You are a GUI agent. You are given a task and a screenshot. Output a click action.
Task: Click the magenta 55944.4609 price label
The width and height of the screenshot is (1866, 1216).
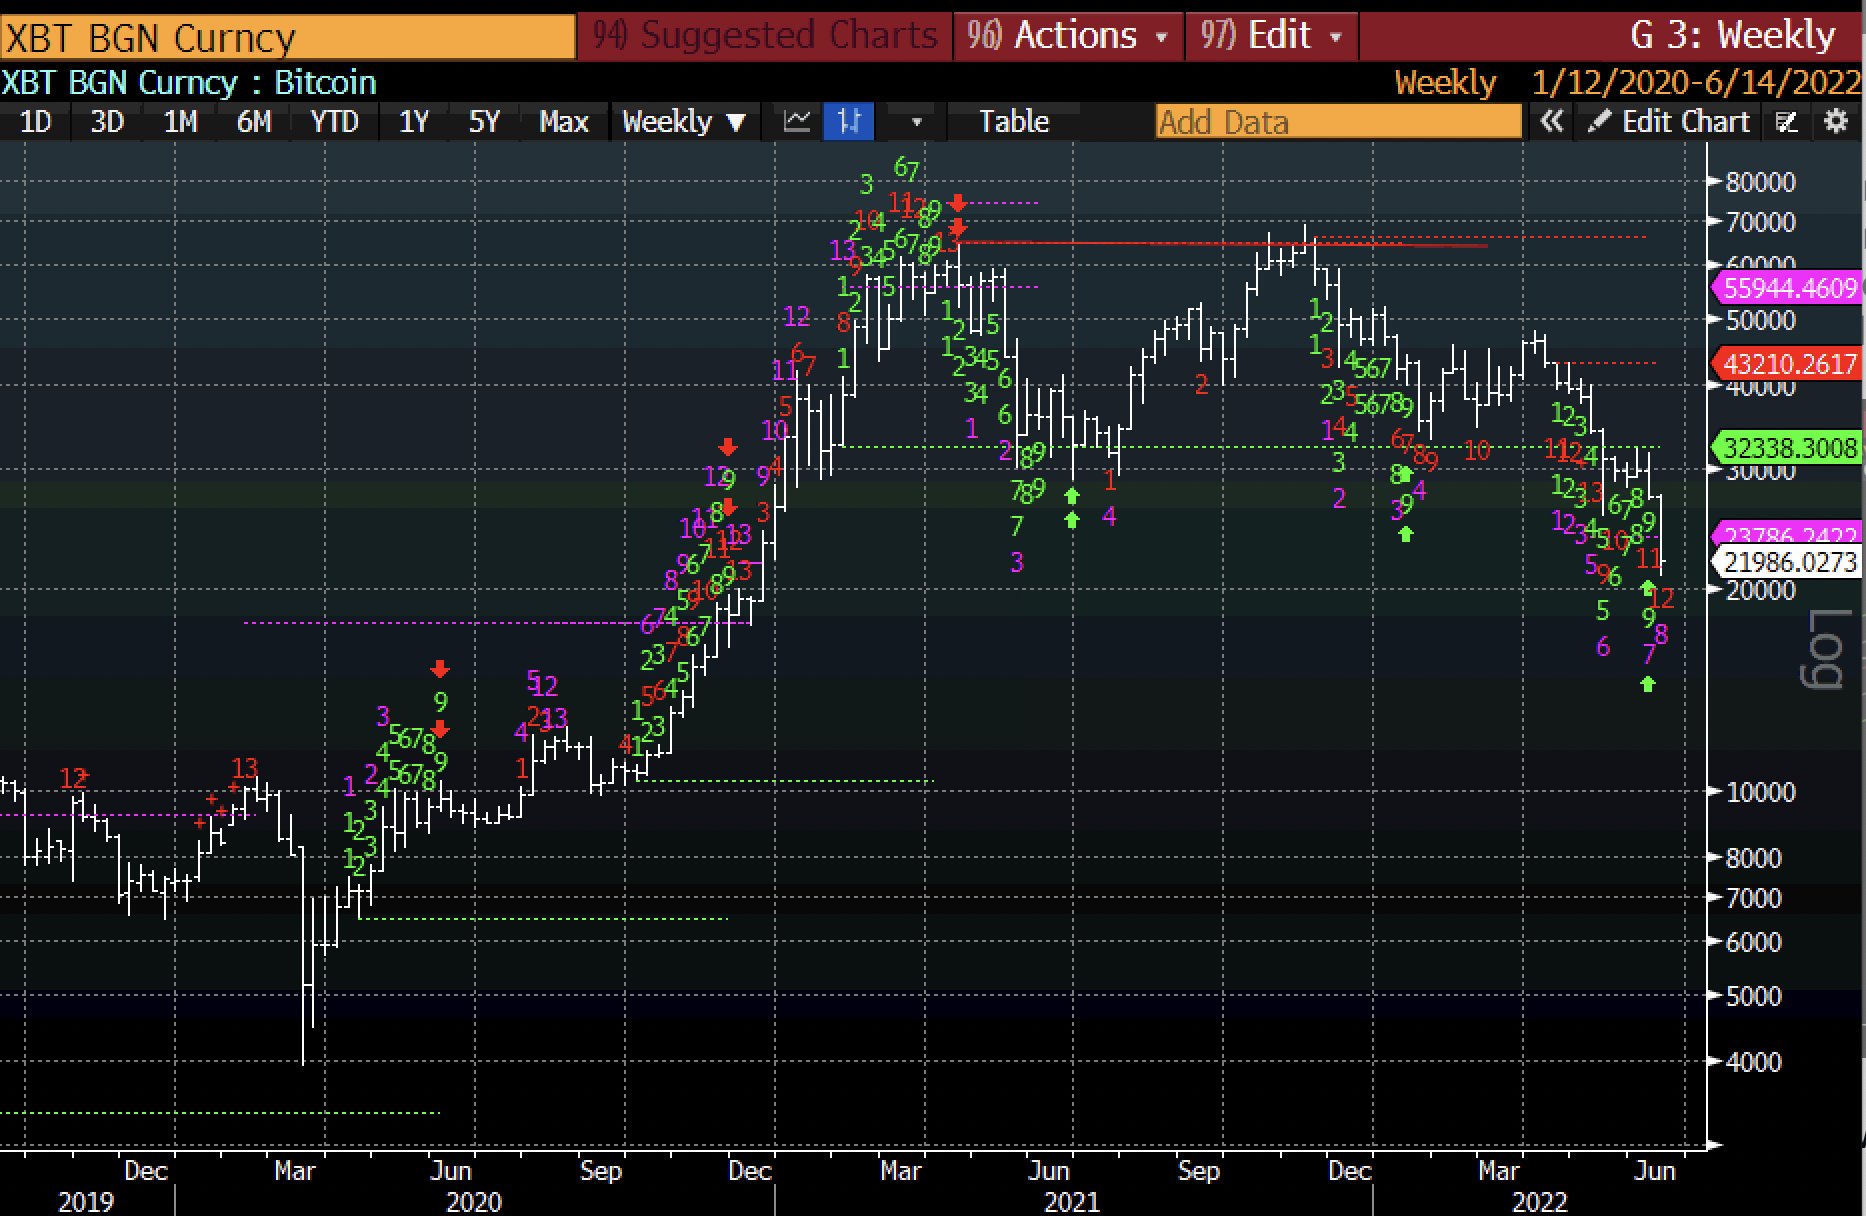[x=1788, y=288]
